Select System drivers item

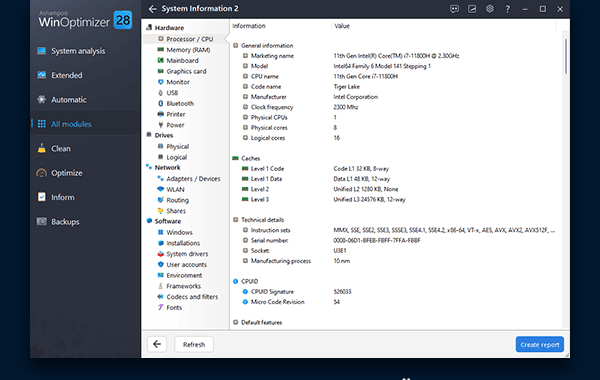pyautogui.click(x=187, y=253)
